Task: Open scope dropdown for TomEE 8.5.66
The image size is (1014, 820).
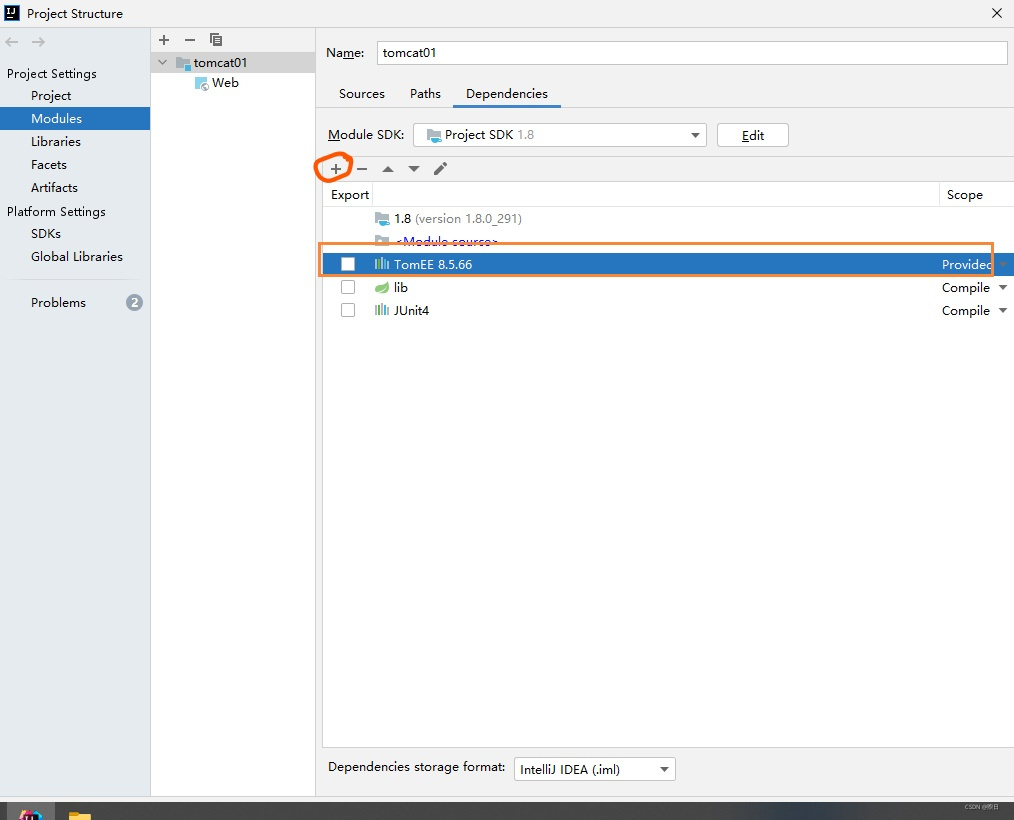Action: (x=1003, y=264)
